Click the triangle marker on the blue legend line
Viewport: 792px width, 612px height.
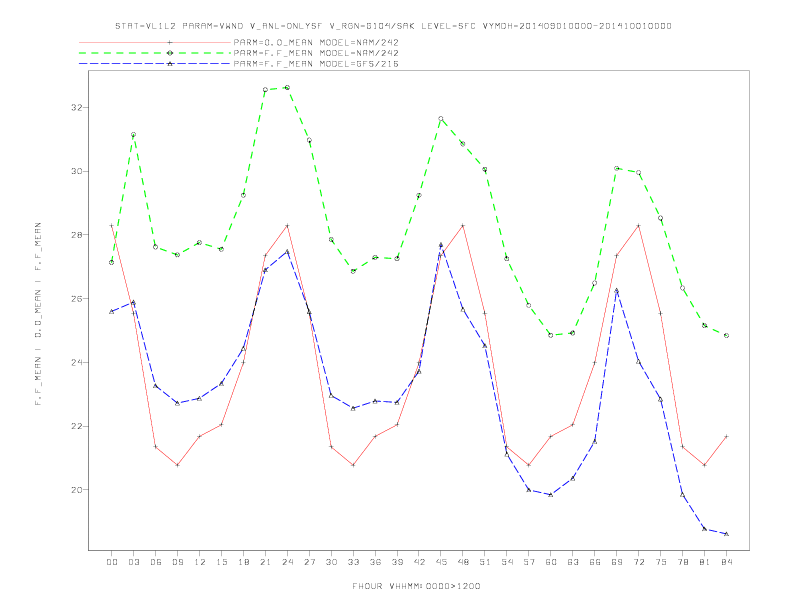pyautogui.click(x=170, y=64)
